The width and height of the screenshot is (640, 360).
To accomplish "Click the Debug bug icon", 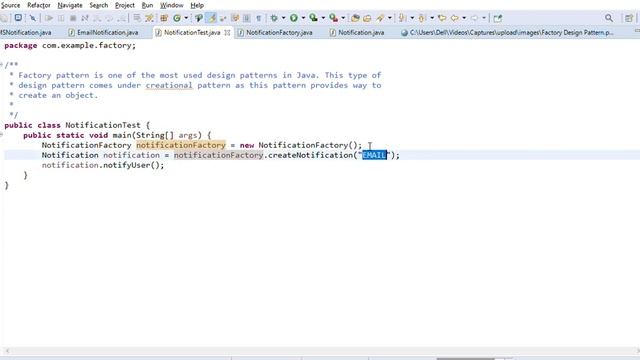I will 274,18.
